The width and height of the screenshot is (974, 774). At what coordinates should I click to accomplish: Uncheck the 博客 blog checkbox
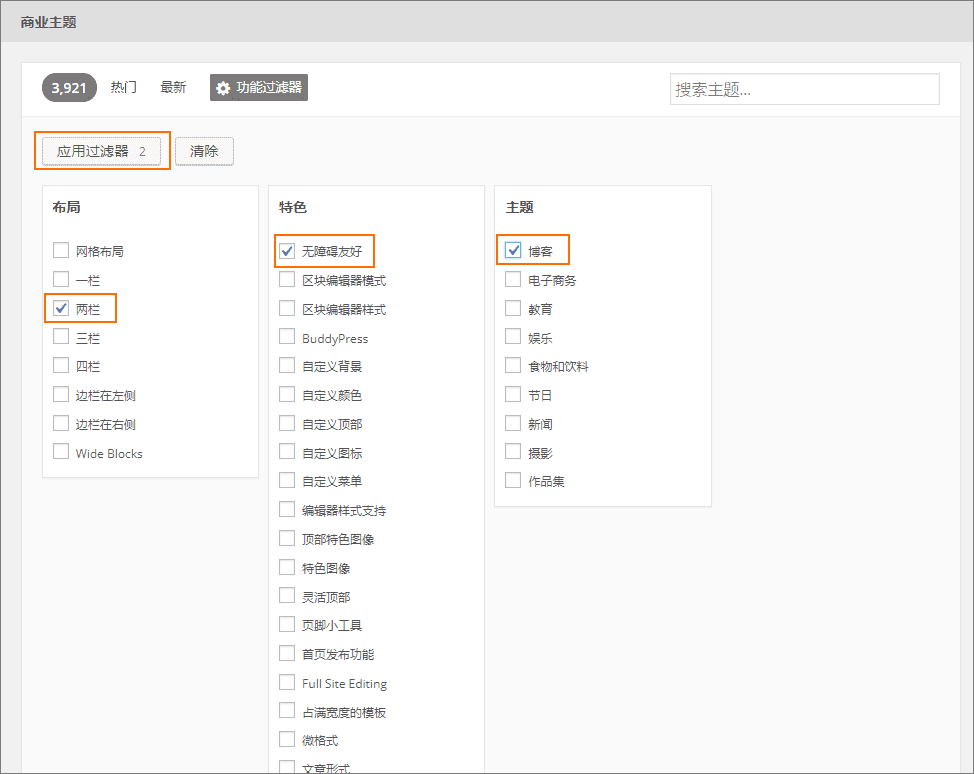tap(513, 250)
